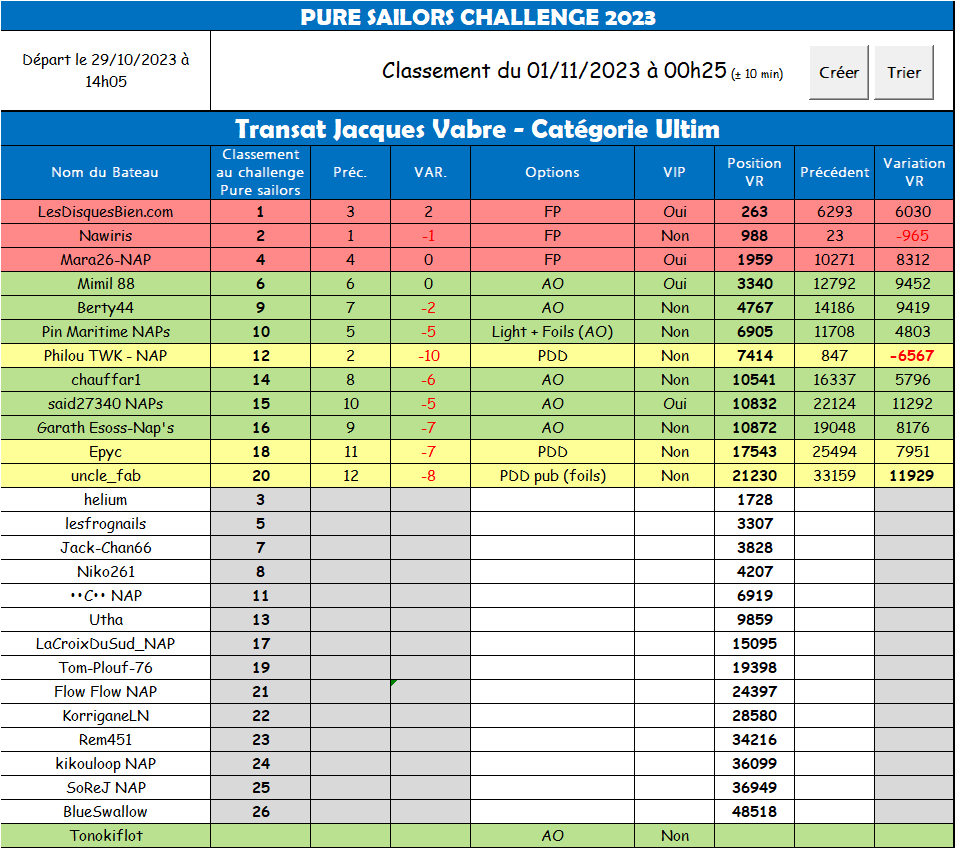Click the Départ le 29/10/2023 à 14h05 cell
Screen dimensions: 955x848
coord(105,71)
